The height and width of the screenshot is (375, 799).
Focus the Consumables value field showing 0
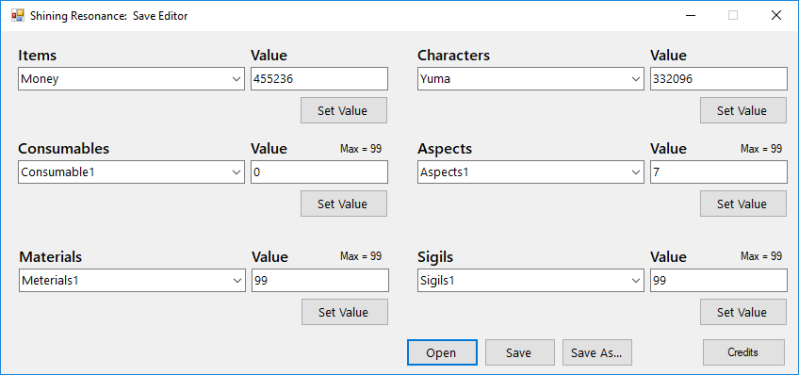coord(319,172)
